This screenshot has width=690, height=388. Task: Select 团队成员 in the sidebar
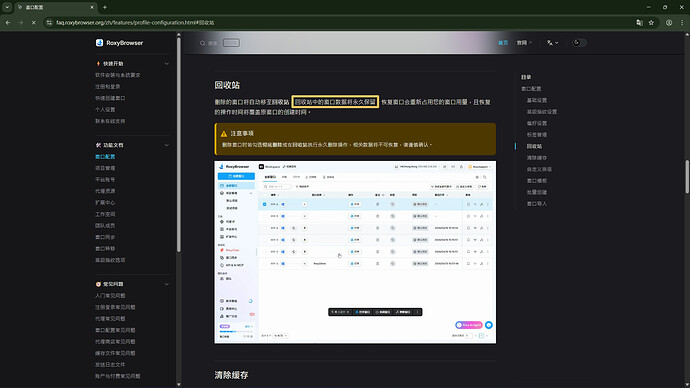[105, 226]
